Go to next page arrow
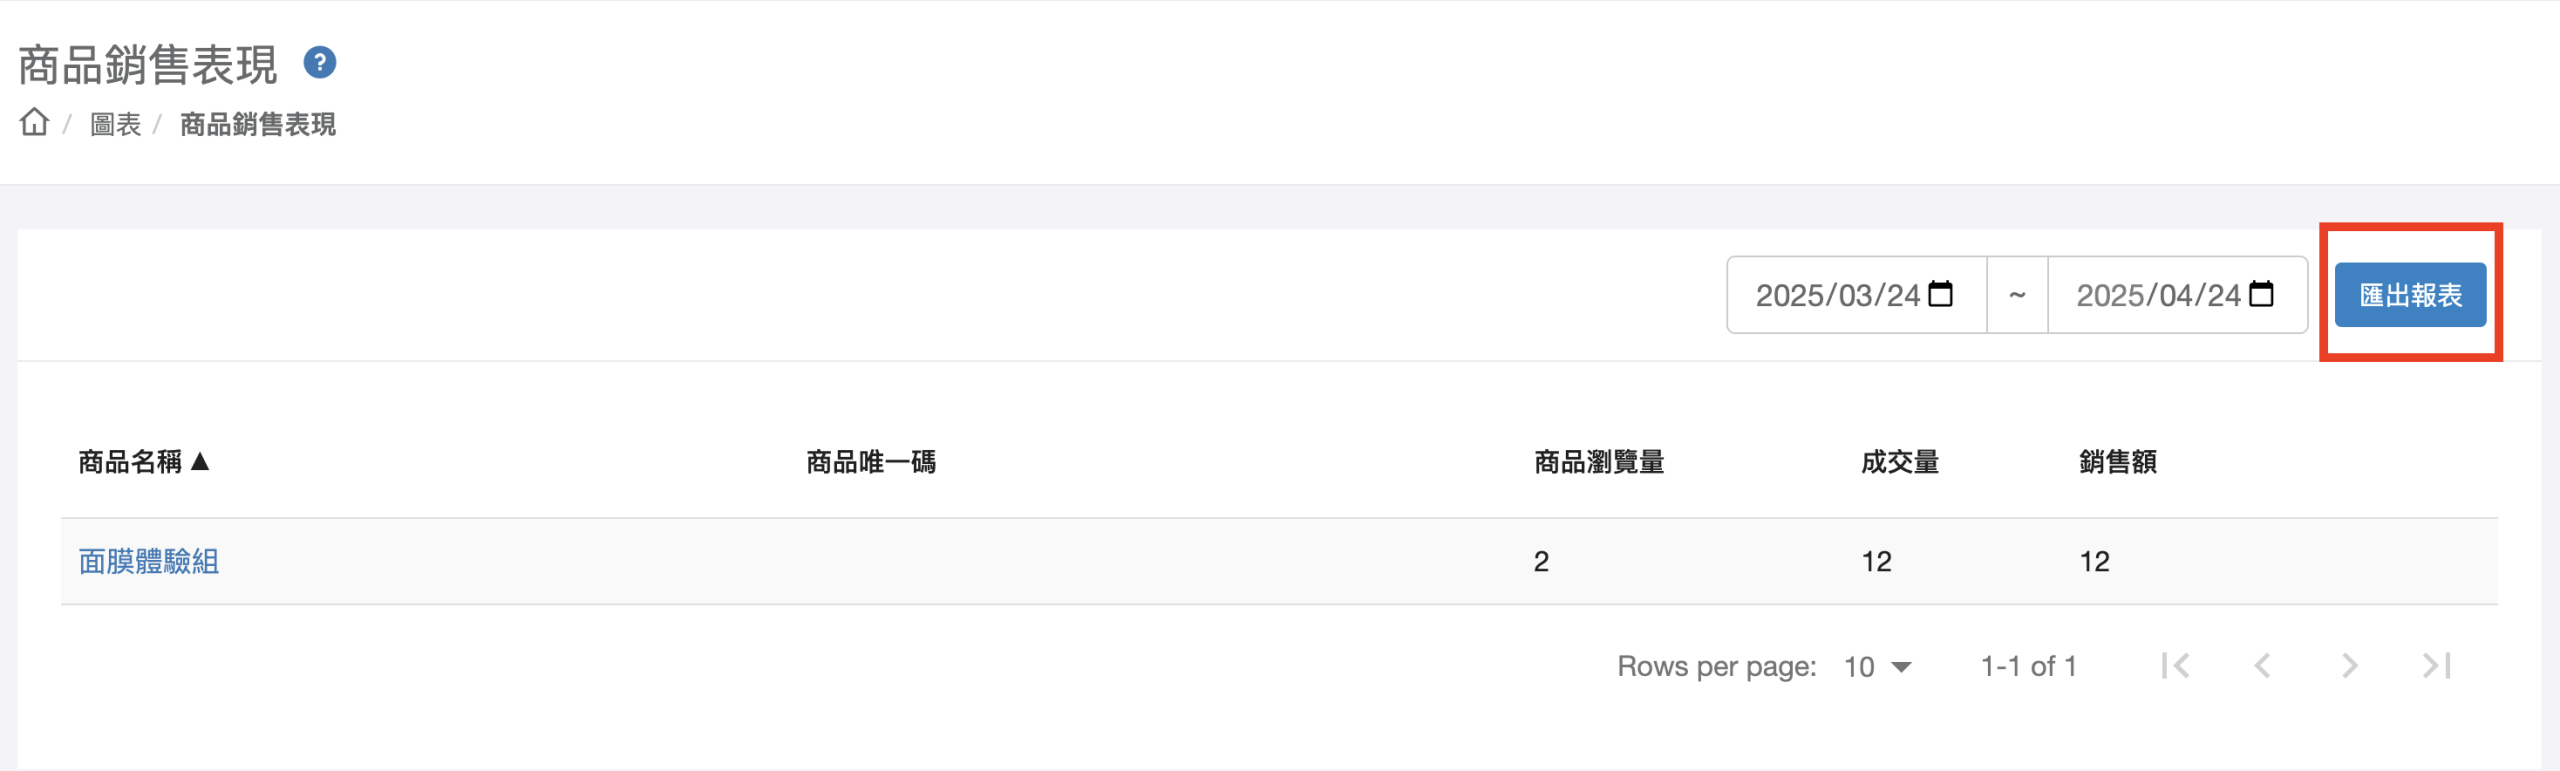 [x=2349, y=666]
